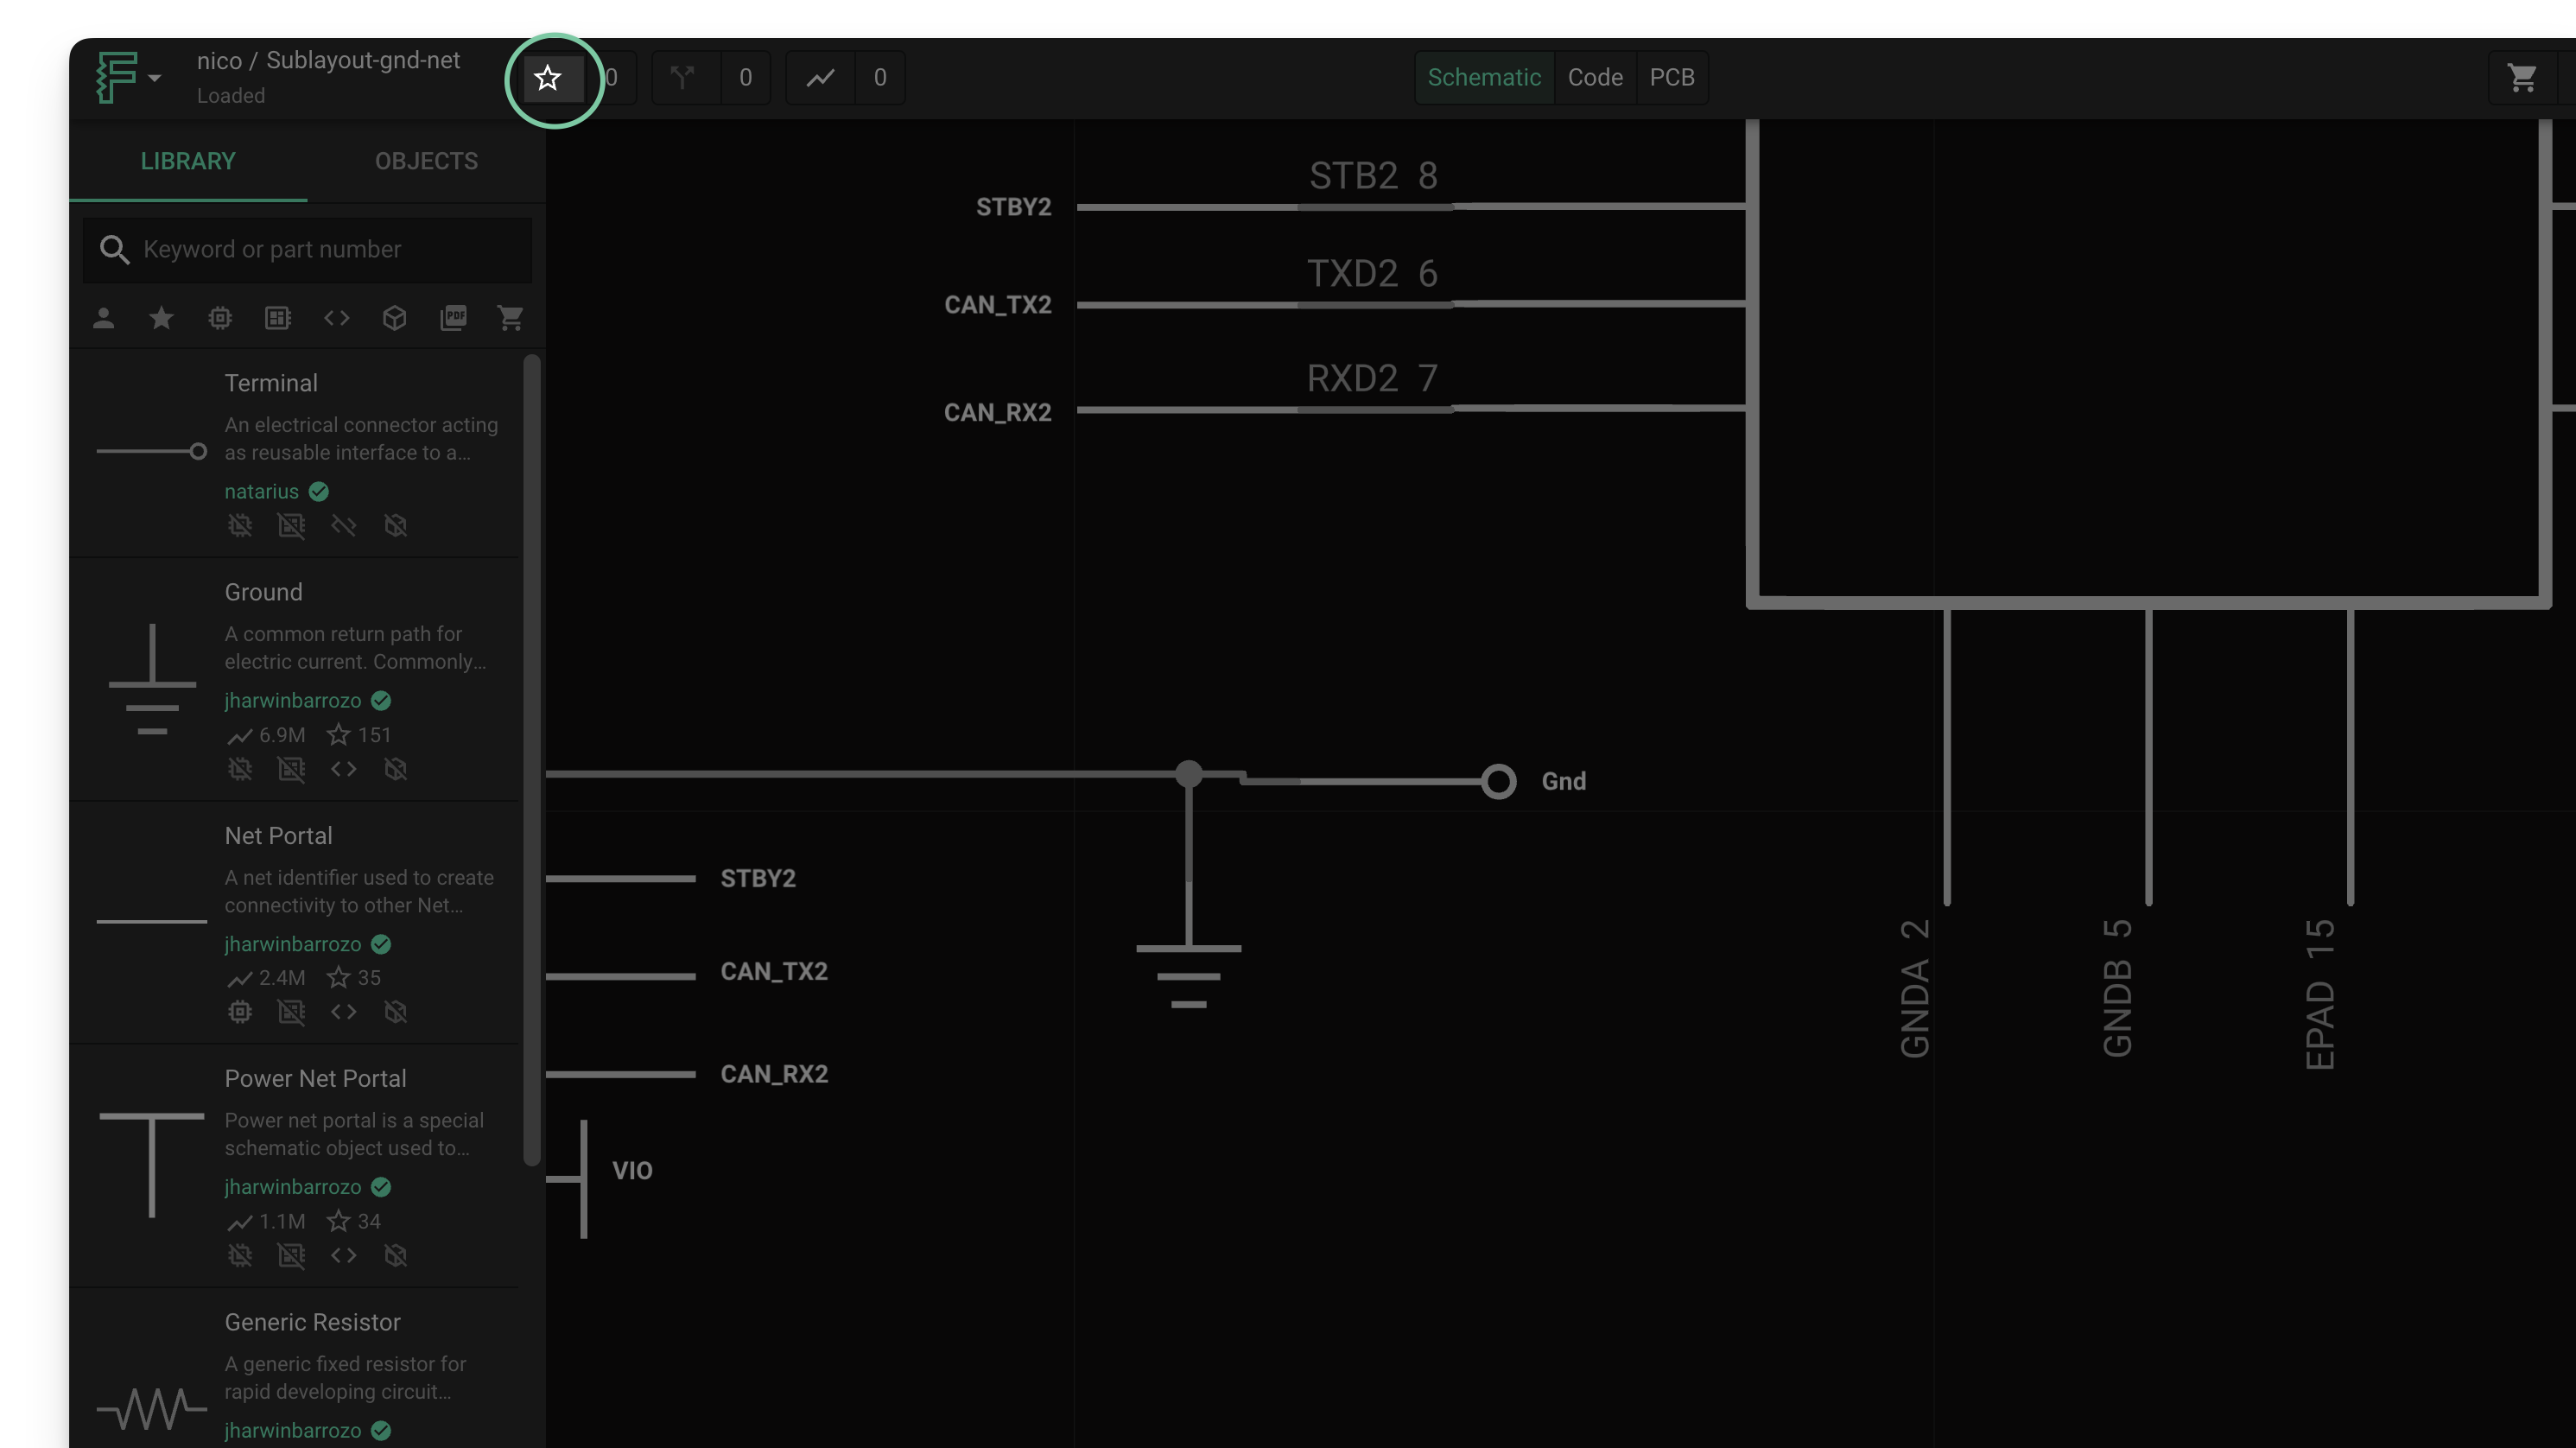Viewport: 2576px width, 1448px height.
Task: Filter library by my parts person icon
Action: pyautogui.click(x=103, y=318)
